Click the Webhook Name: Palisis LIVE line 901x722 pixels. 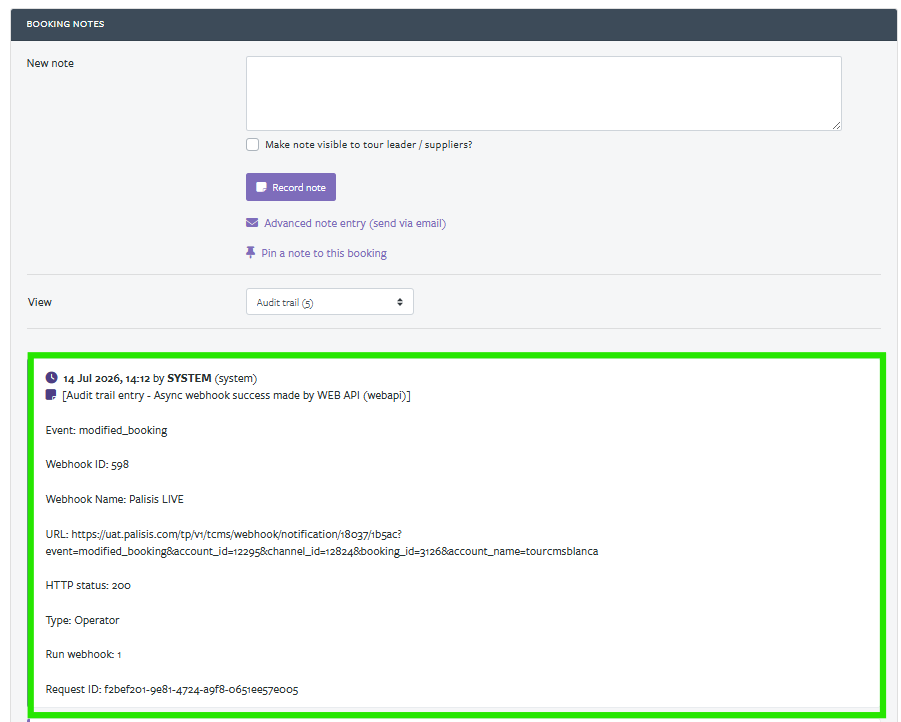(x=114, y=499)
